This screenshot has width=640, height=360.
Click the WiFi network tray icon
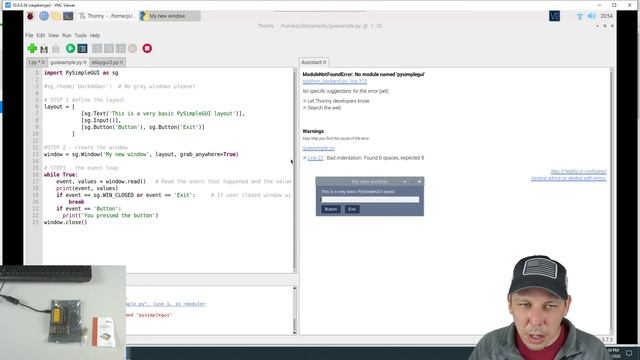[580, 16]
